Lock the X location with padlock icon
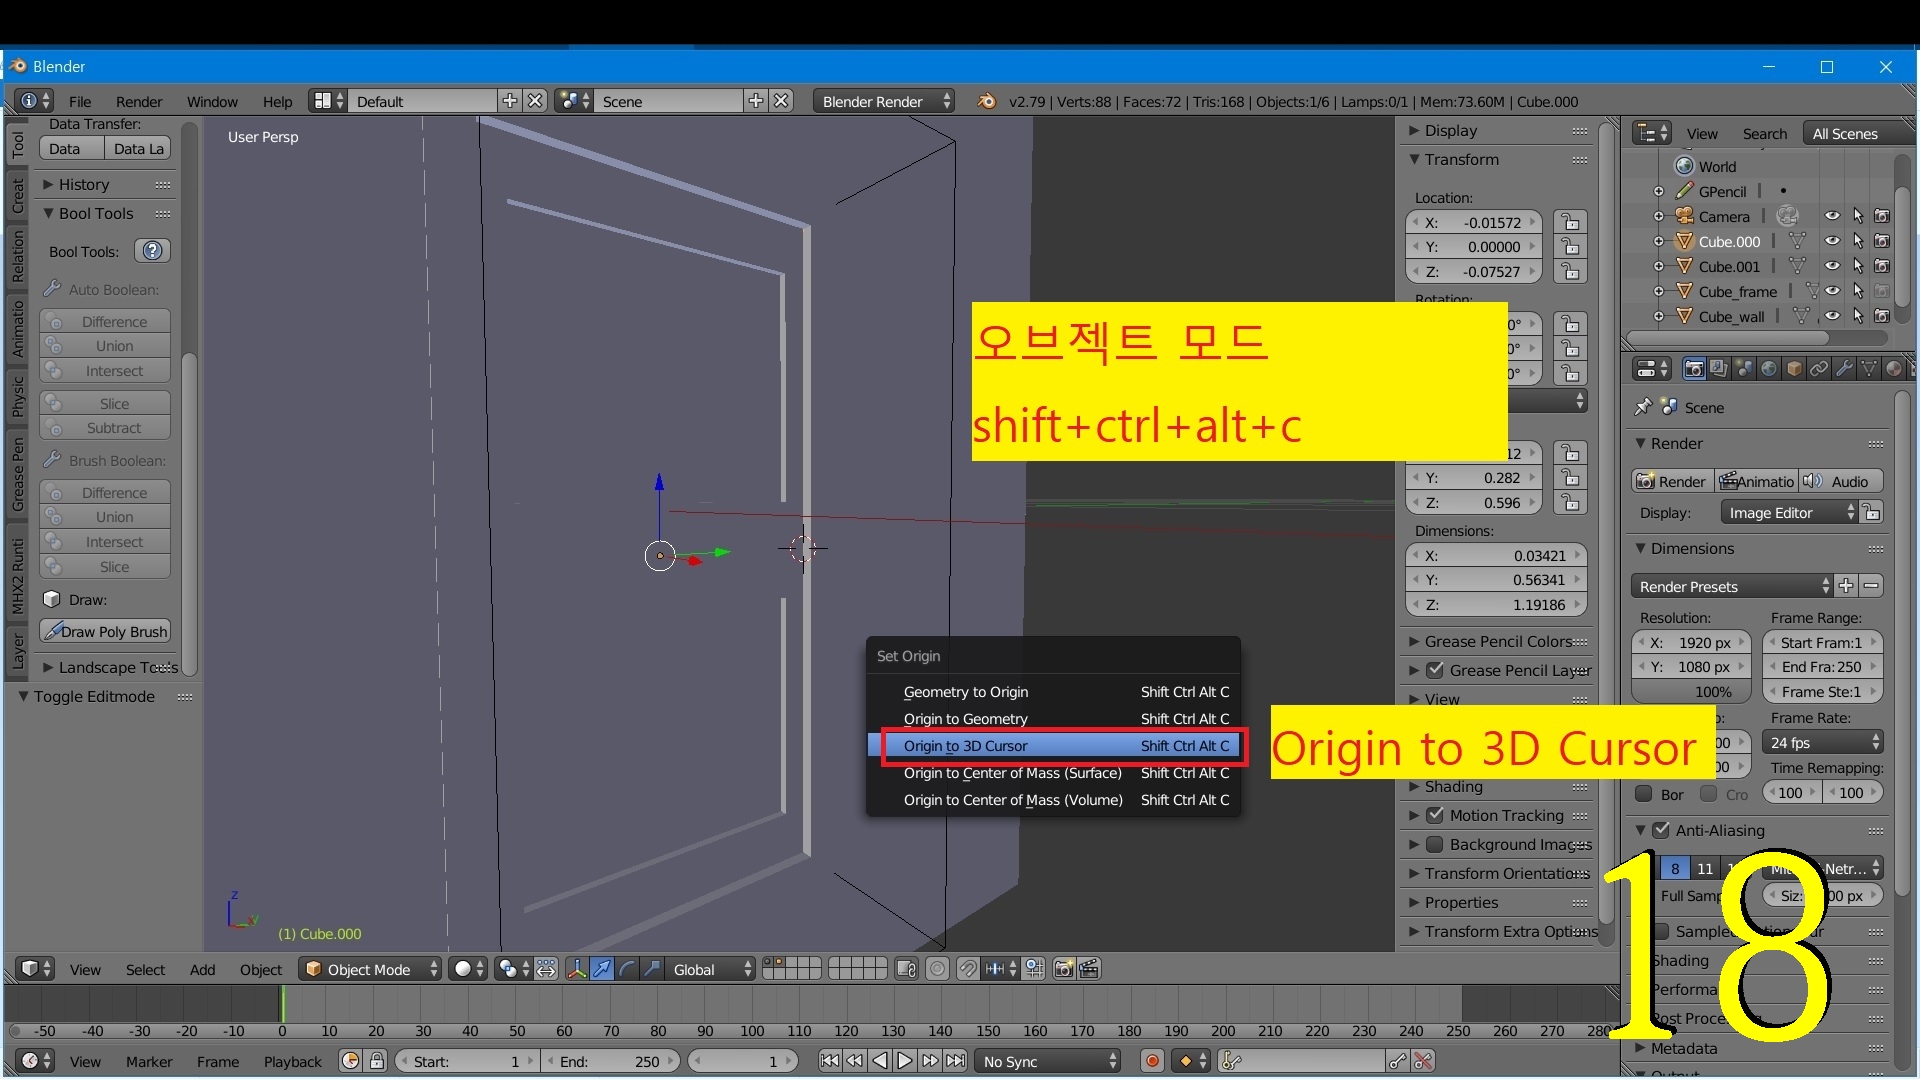The image size is (1920, 1080). click(1570, 222)
